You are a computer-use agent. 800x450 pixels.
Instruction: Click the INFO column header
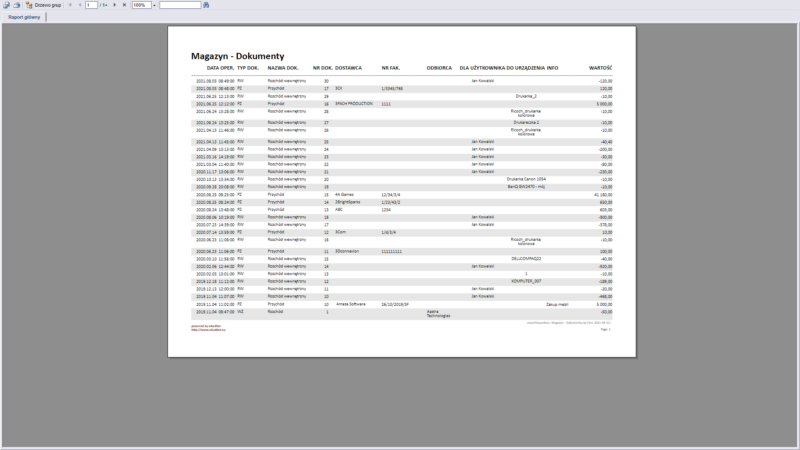tap(553, 68)
